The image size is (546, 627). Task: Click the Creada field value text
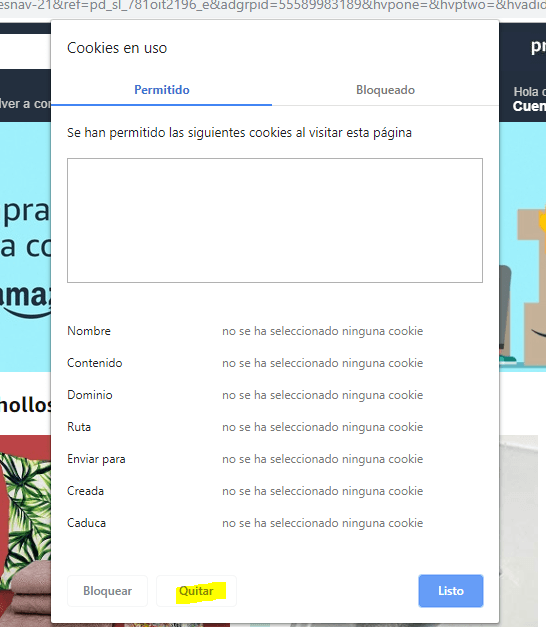tap(322, 491)
